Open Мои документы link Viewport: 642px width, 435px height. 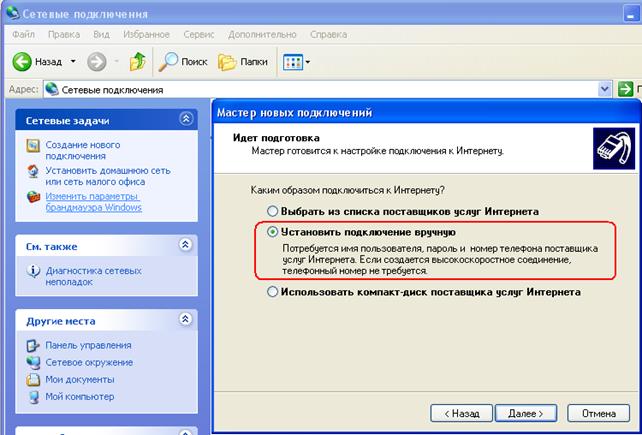79,380
